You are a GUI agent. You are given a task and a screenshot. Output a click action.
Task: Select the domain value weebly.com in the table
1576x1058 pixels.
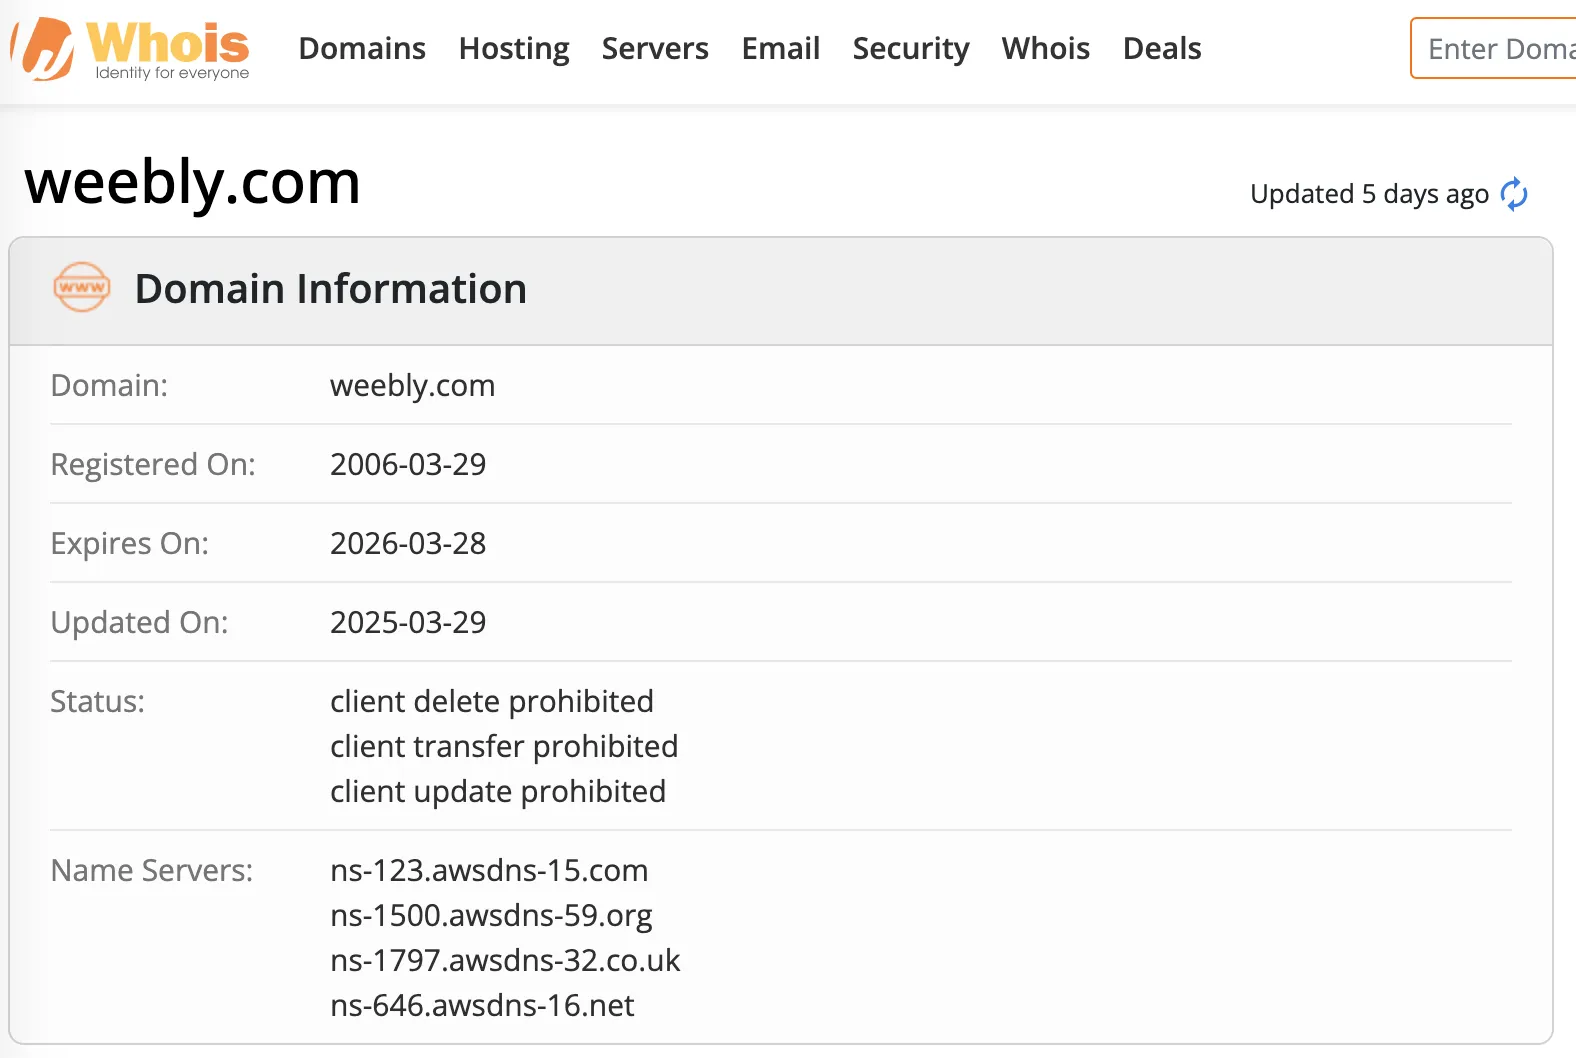(412, 385)
